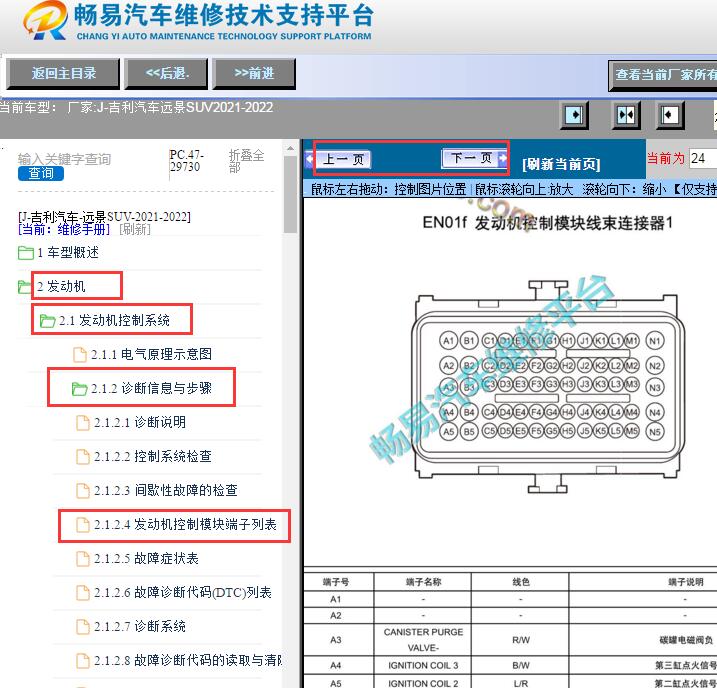Screen dimensions: 717x688
Task: Click table header 端子名称
Action: [423, 582]
